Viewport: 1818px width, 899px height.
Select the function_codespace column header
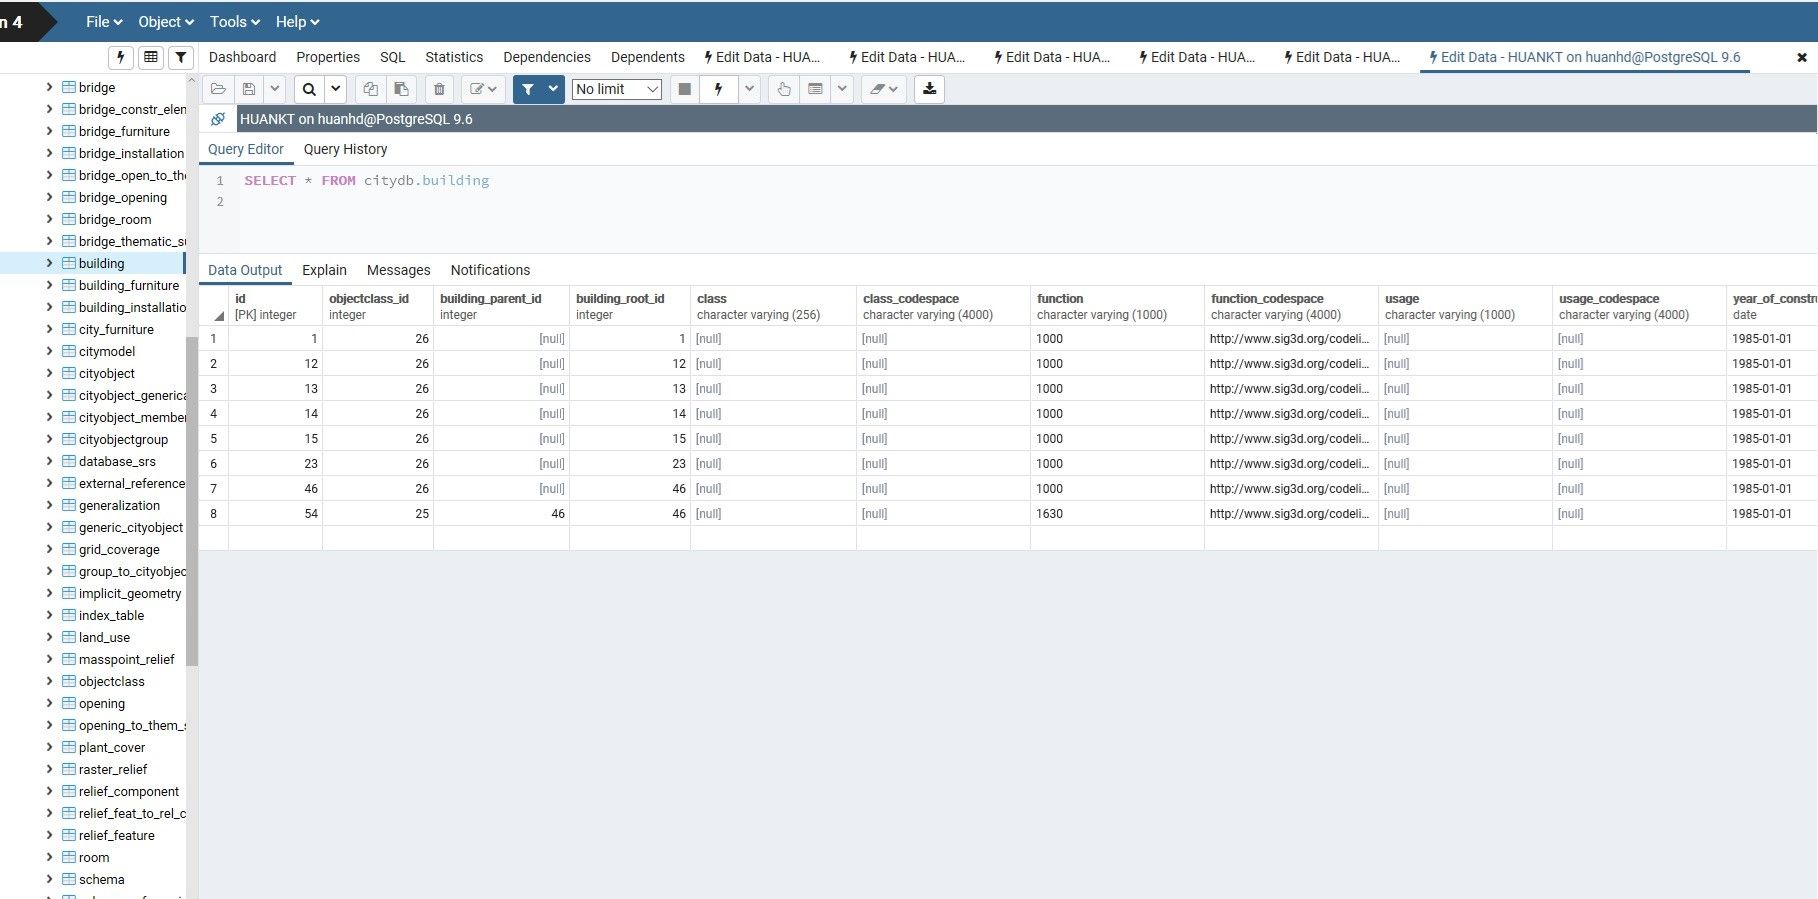click(x=1291, y=306)
